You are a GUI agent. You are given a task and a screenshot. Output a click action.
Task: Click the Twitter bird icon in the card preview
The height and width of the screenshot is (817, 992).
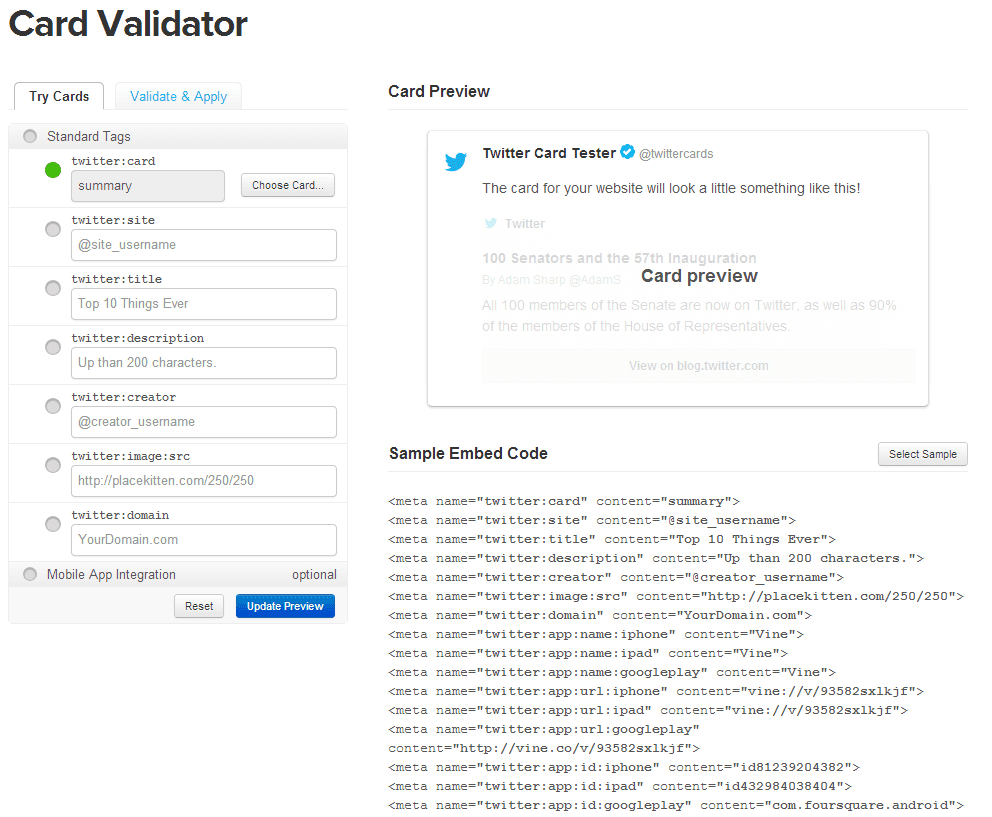tap(456, 161)
